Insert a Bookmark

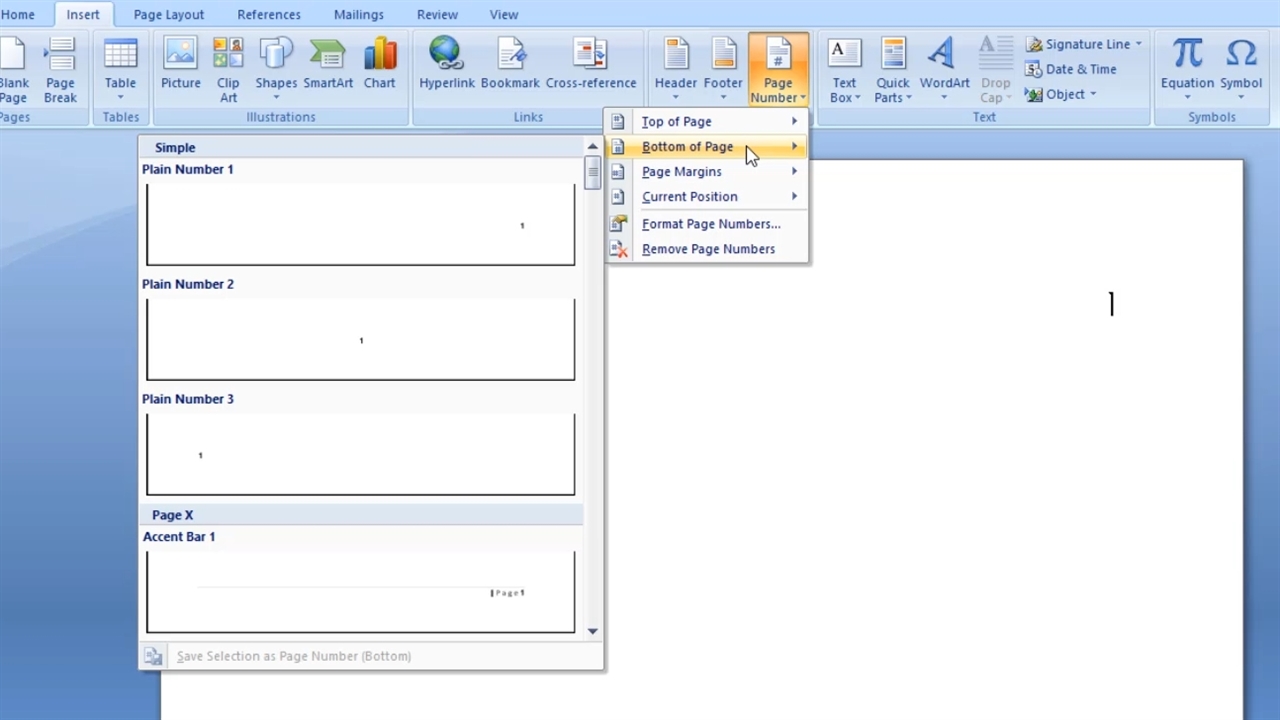pos(510,66)
